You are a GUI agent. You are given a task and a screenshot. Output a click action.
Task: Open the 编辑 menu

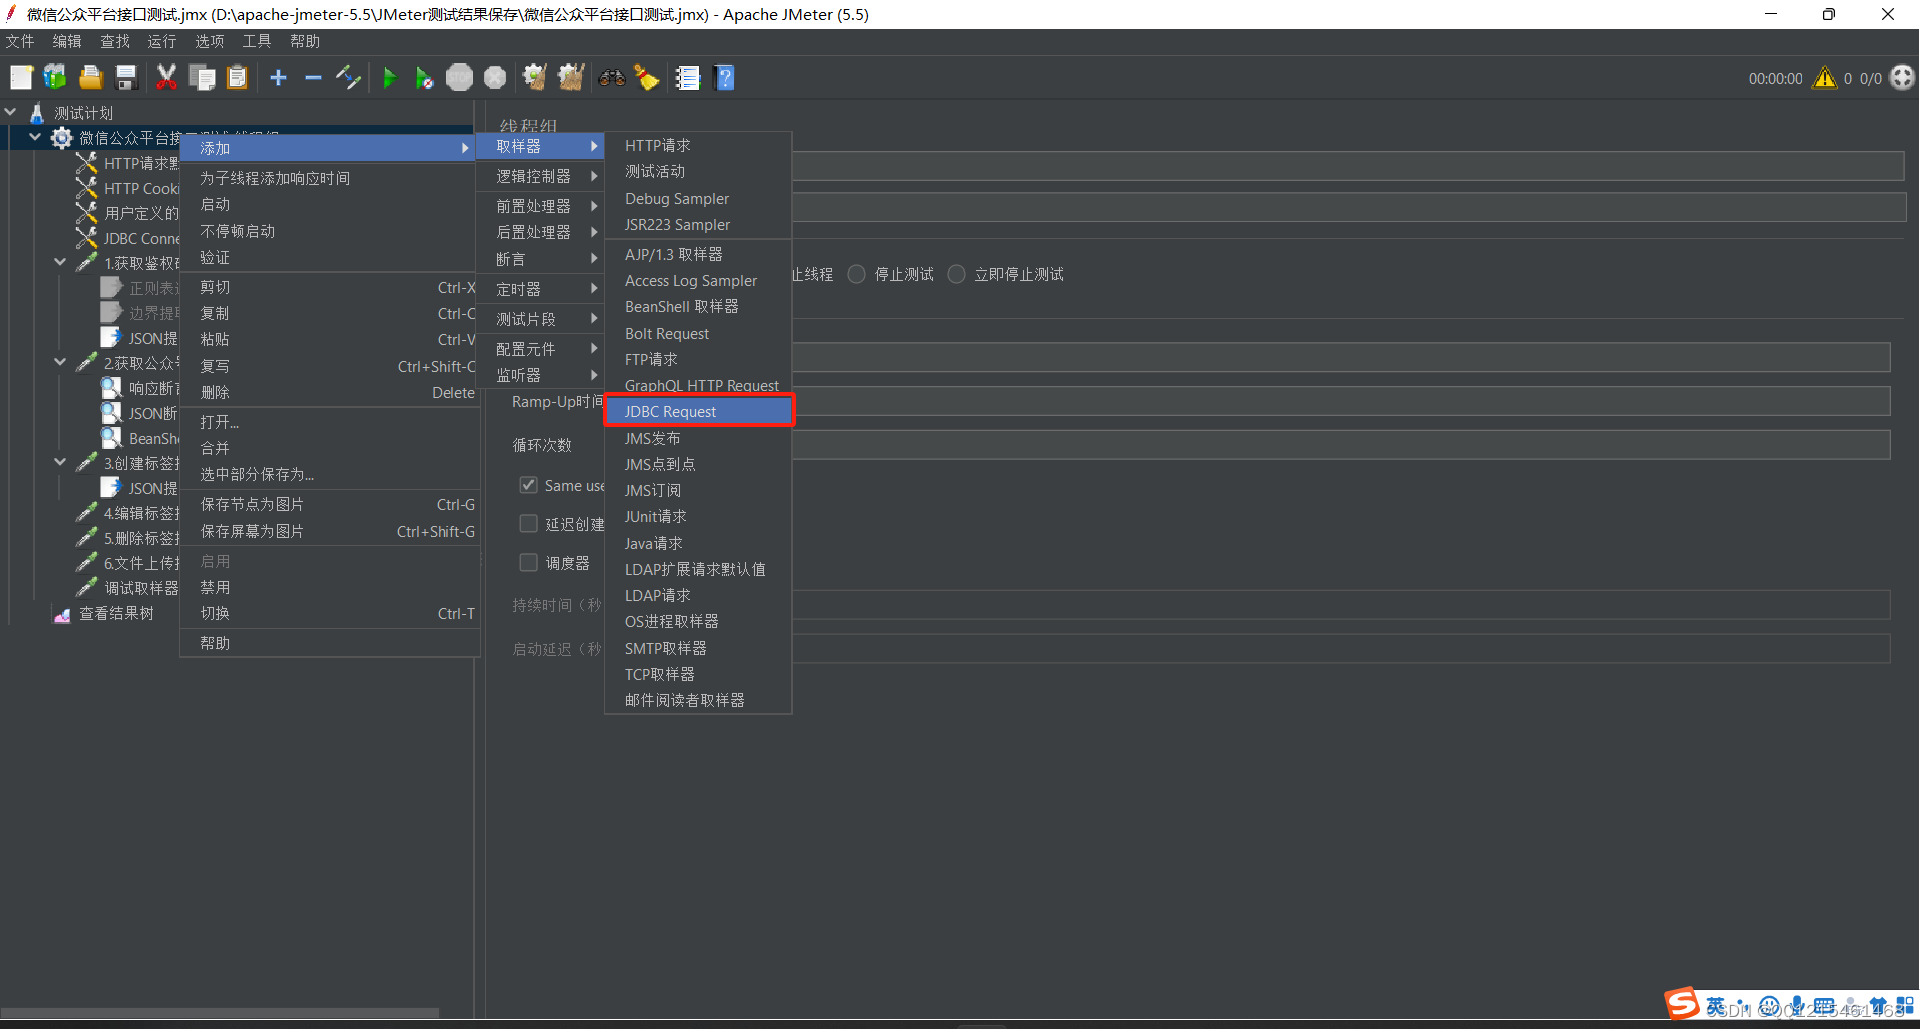(67, 41)
